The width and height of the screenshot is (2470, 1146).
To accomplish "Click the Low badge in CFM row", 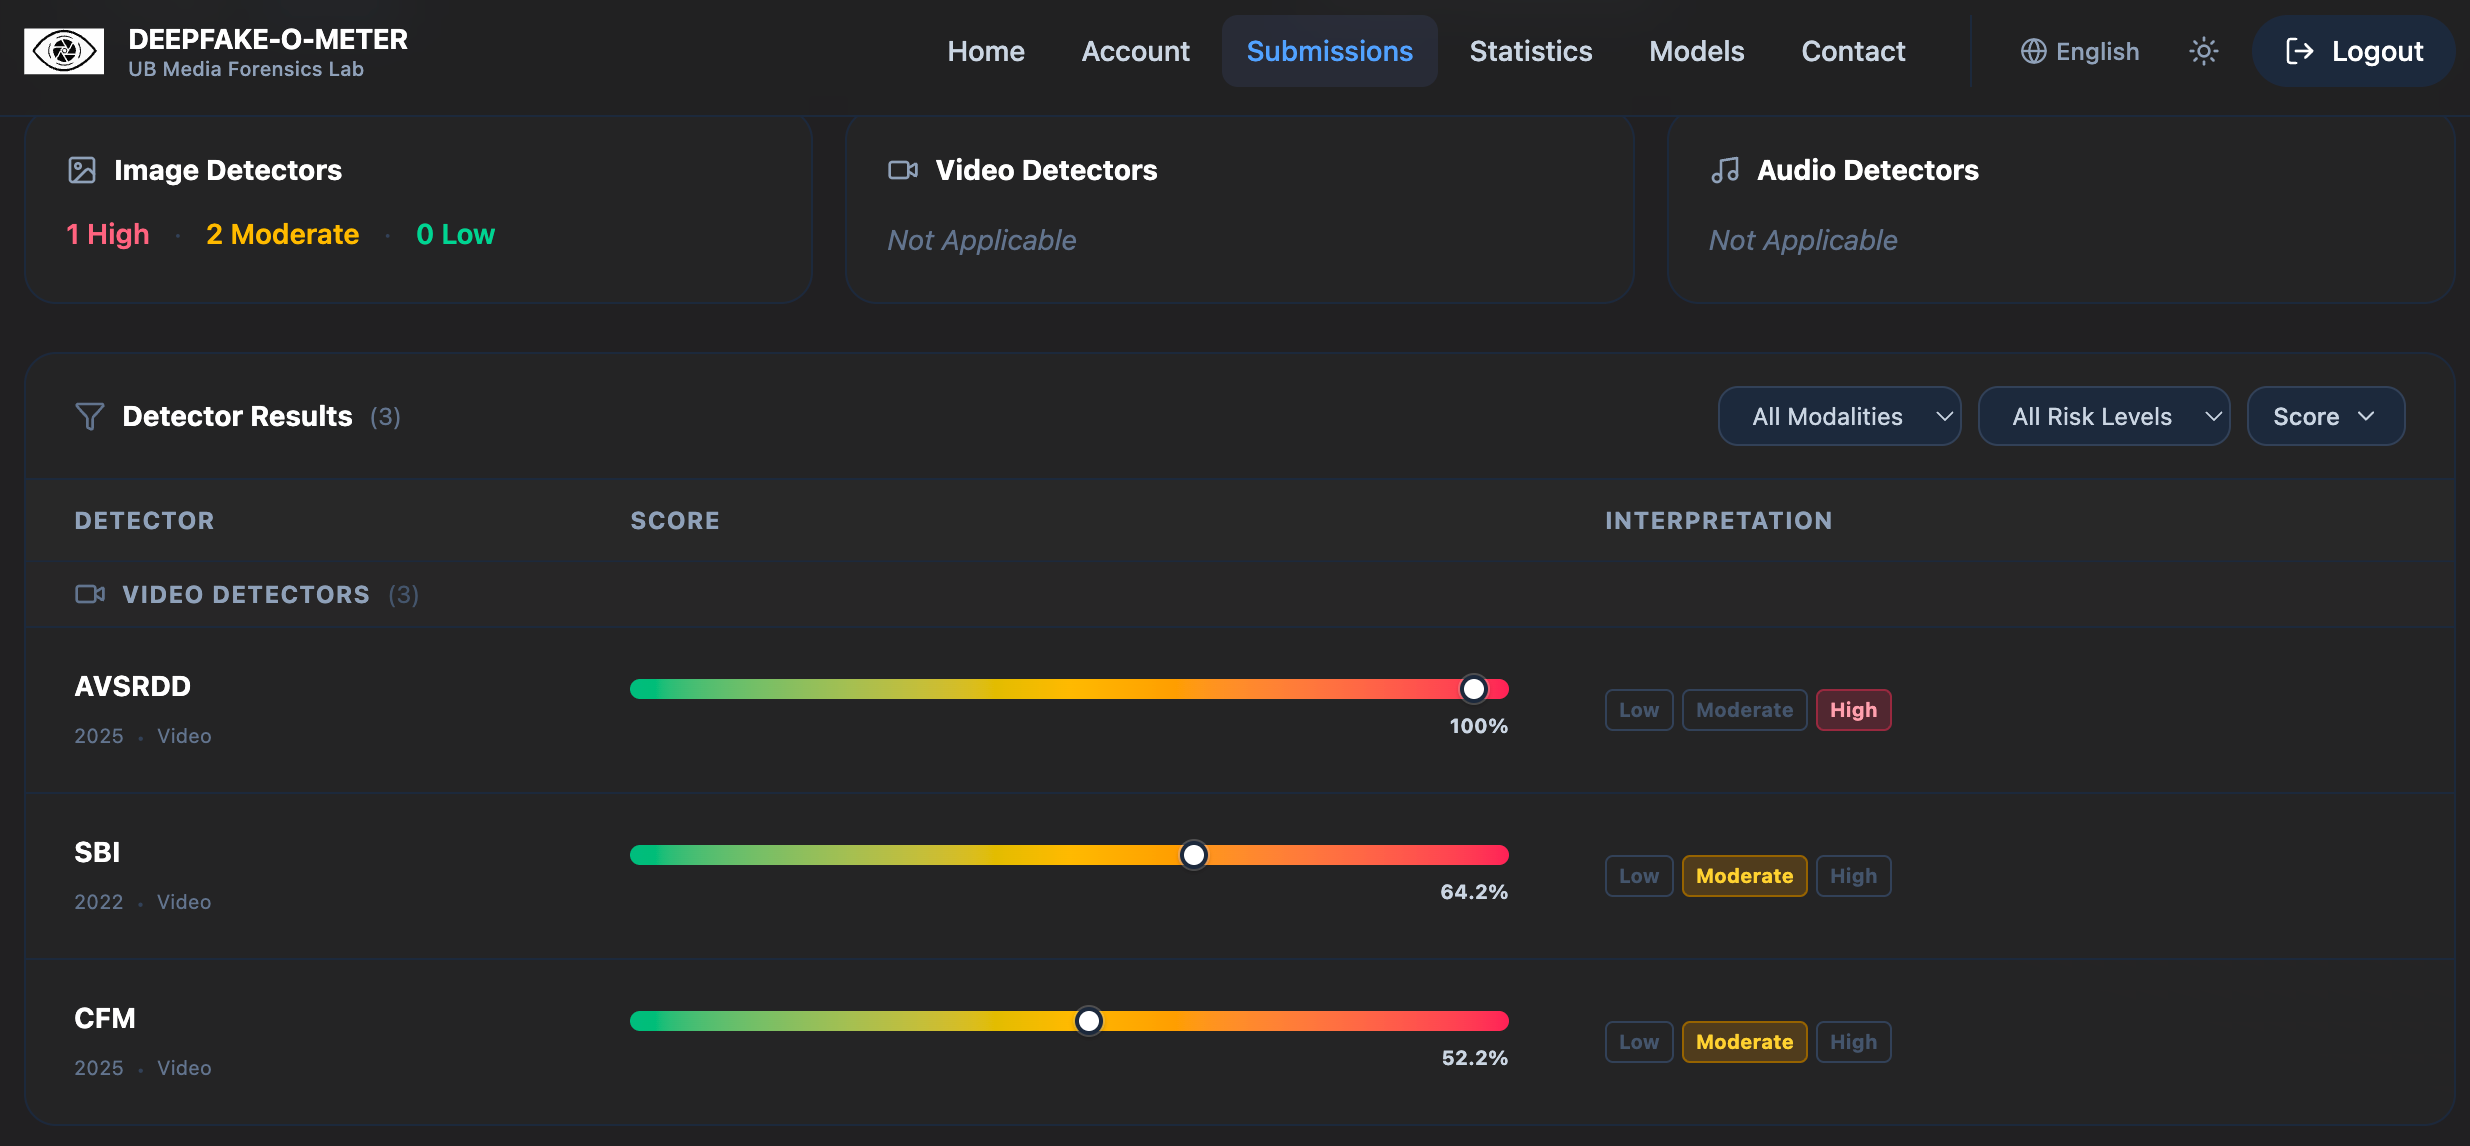I will (1639, 1042).
